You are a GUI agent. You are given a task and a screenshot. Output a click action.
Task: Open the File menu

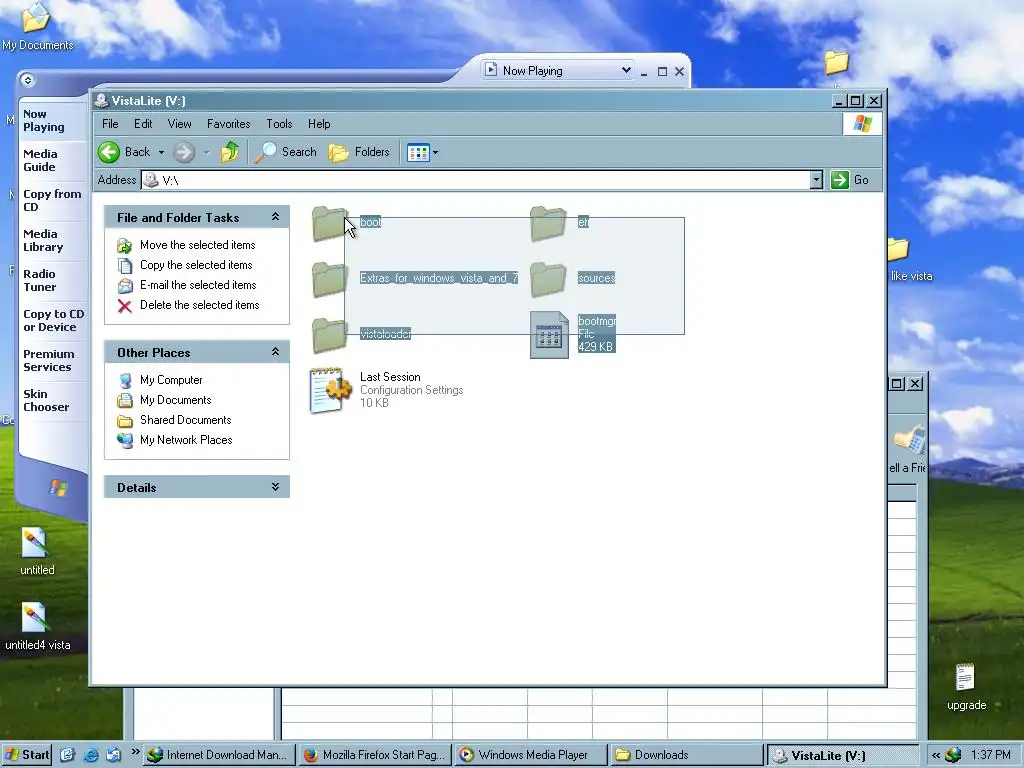coord(110,123)
